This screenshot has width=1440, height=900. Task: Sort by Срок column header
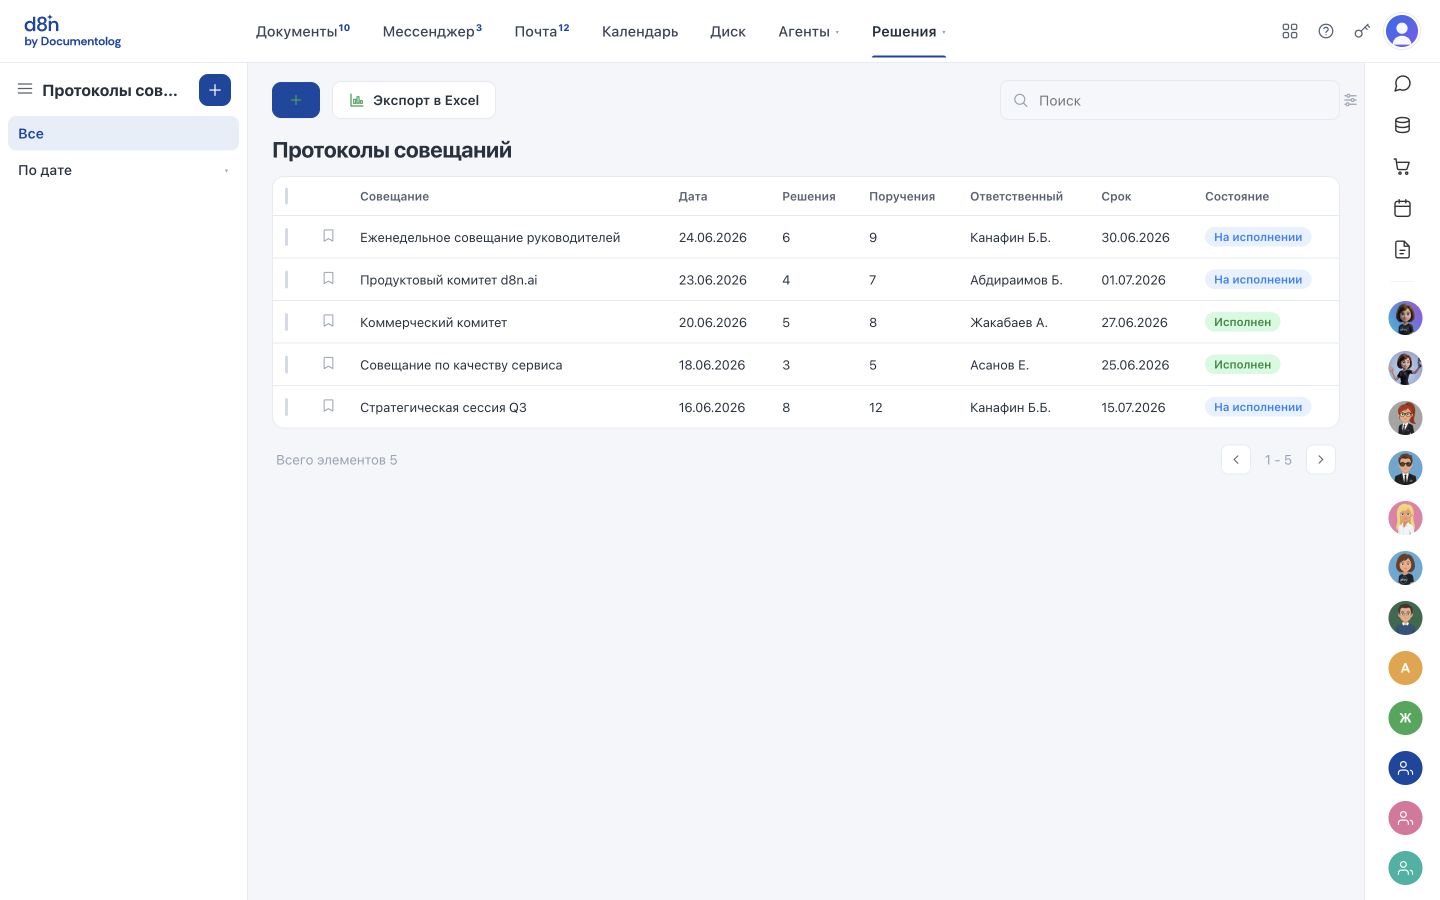pyautogui.click(x=1116, y=197)
